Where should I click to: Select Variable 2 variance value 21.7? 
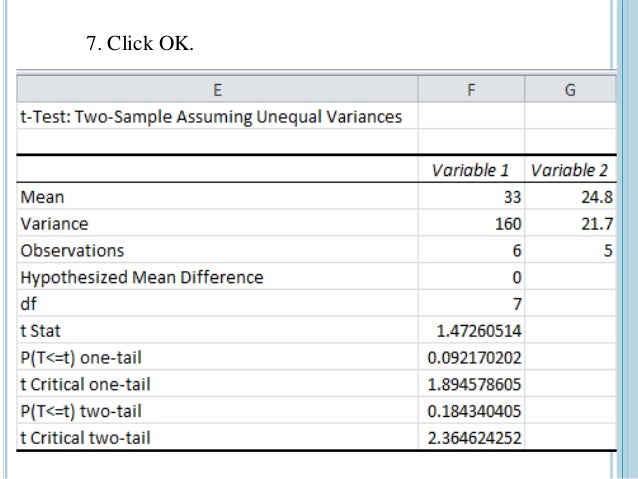point(570,224)
